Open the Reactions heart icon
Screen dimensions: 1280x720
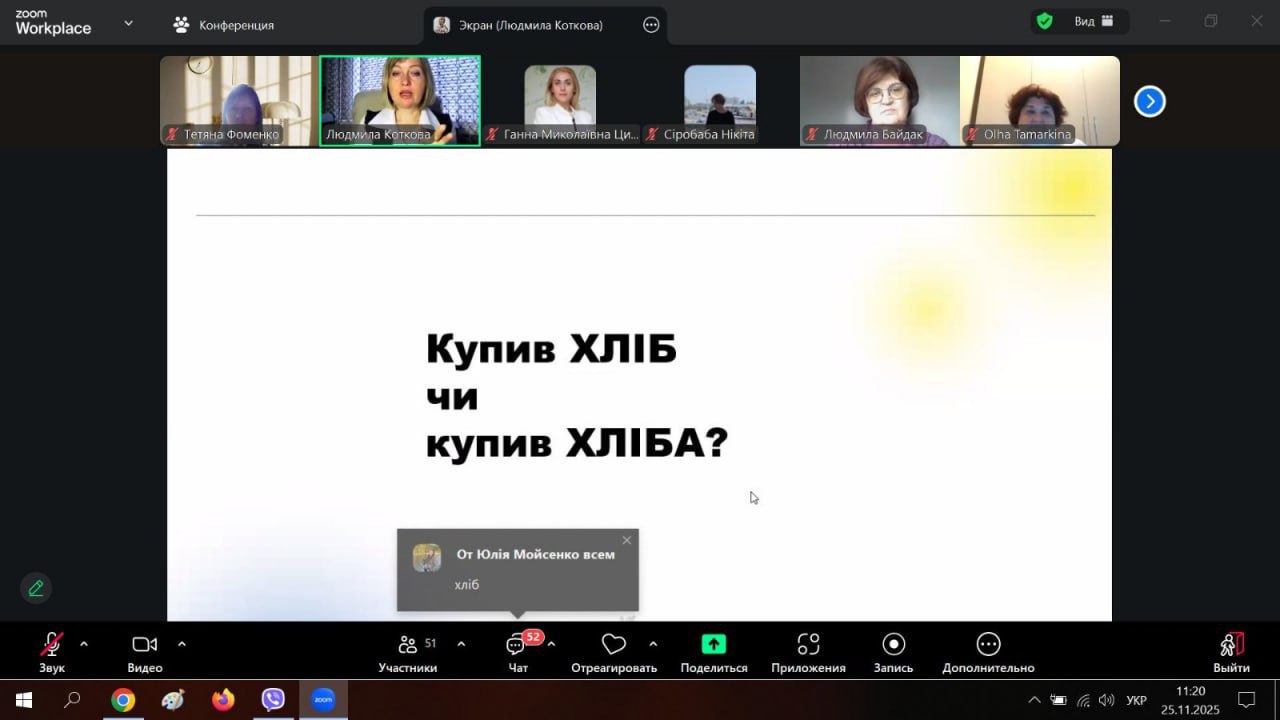(x=613, y=644)
